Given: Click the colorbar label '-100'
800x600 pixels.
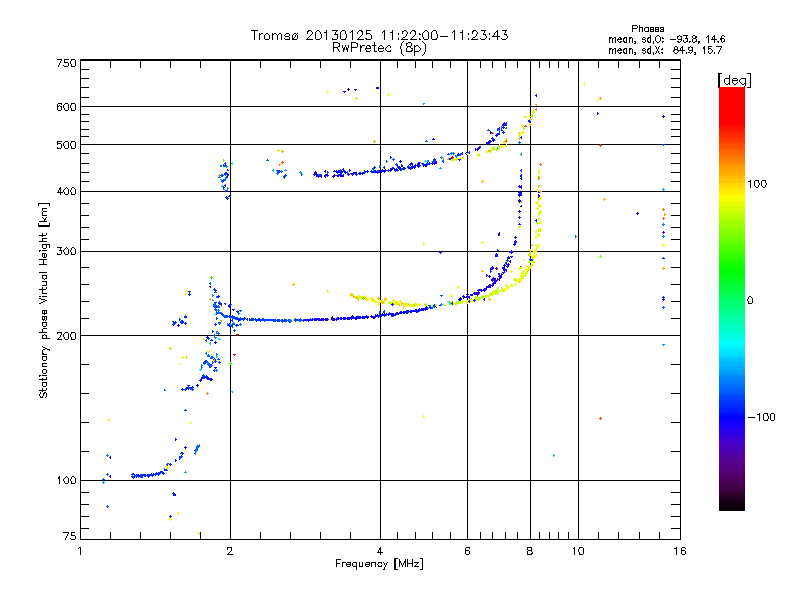Looking at the screenshot, I should (x=761, y=417).
